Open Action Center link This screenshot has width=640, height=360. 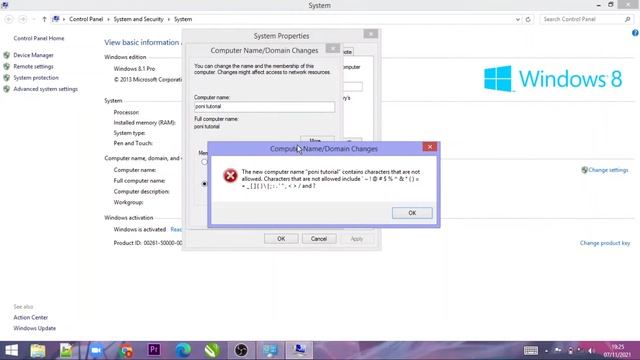(x=31, y=318)
